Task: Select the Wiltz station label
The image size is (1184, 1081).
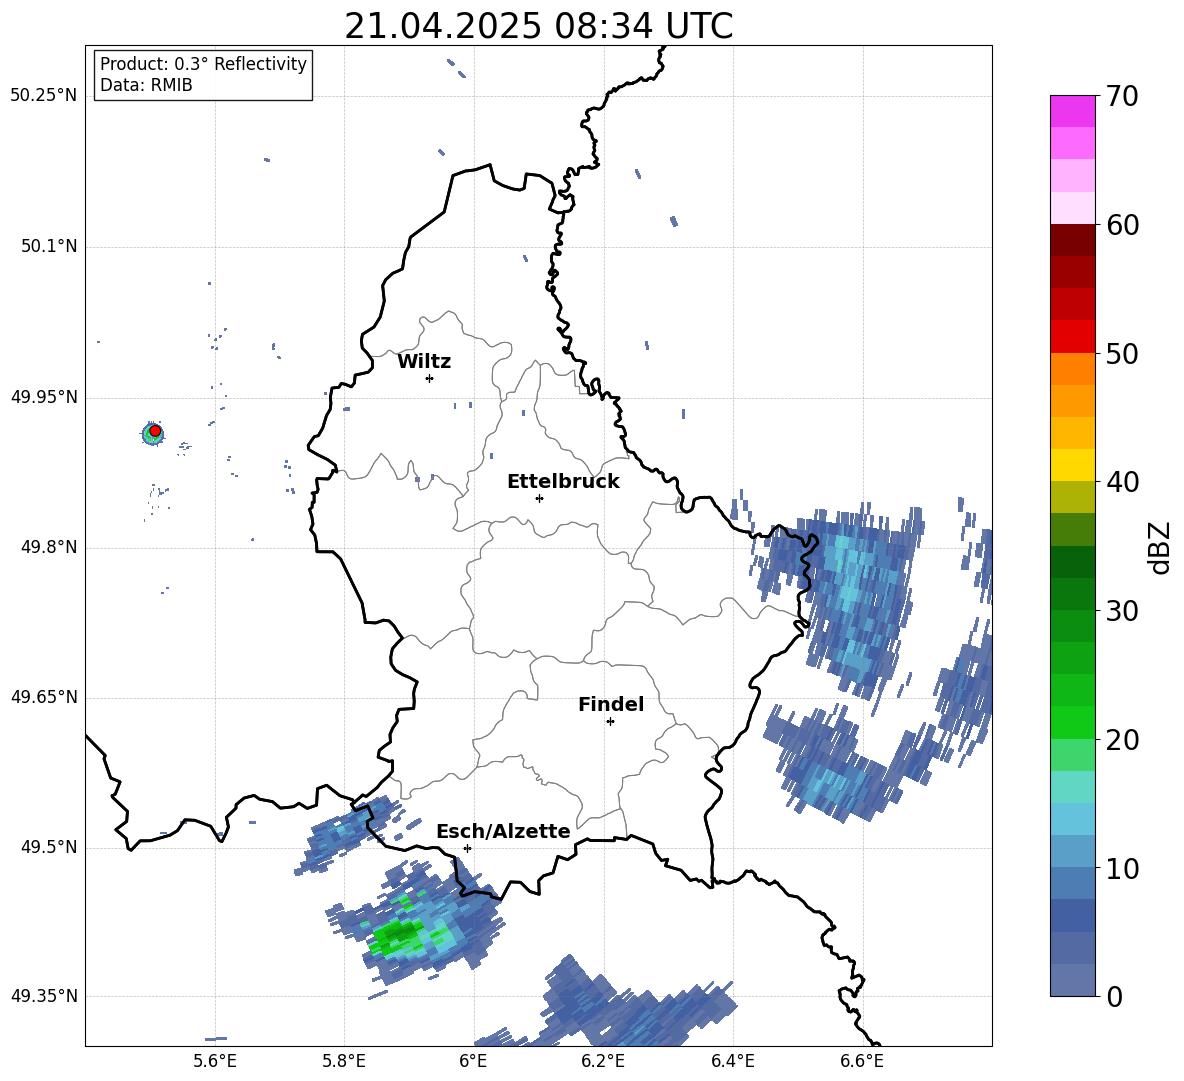Action: [424, 362]
